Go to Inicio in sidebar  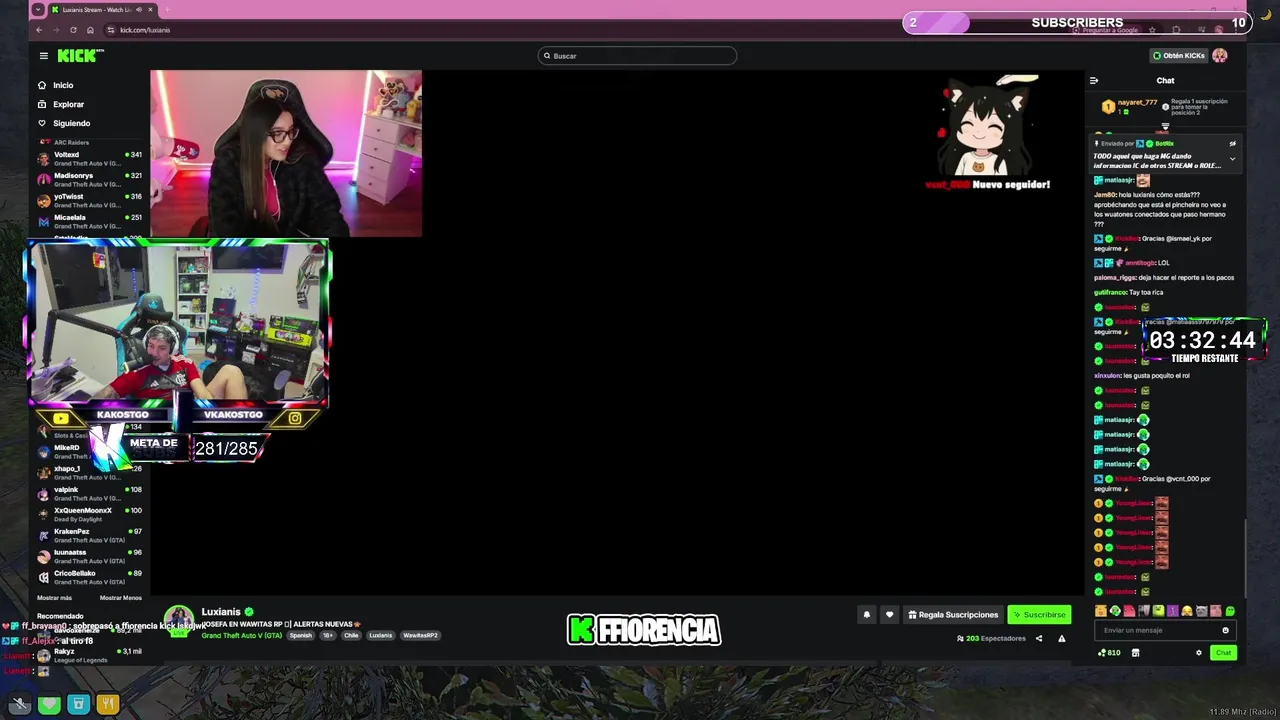56,85
